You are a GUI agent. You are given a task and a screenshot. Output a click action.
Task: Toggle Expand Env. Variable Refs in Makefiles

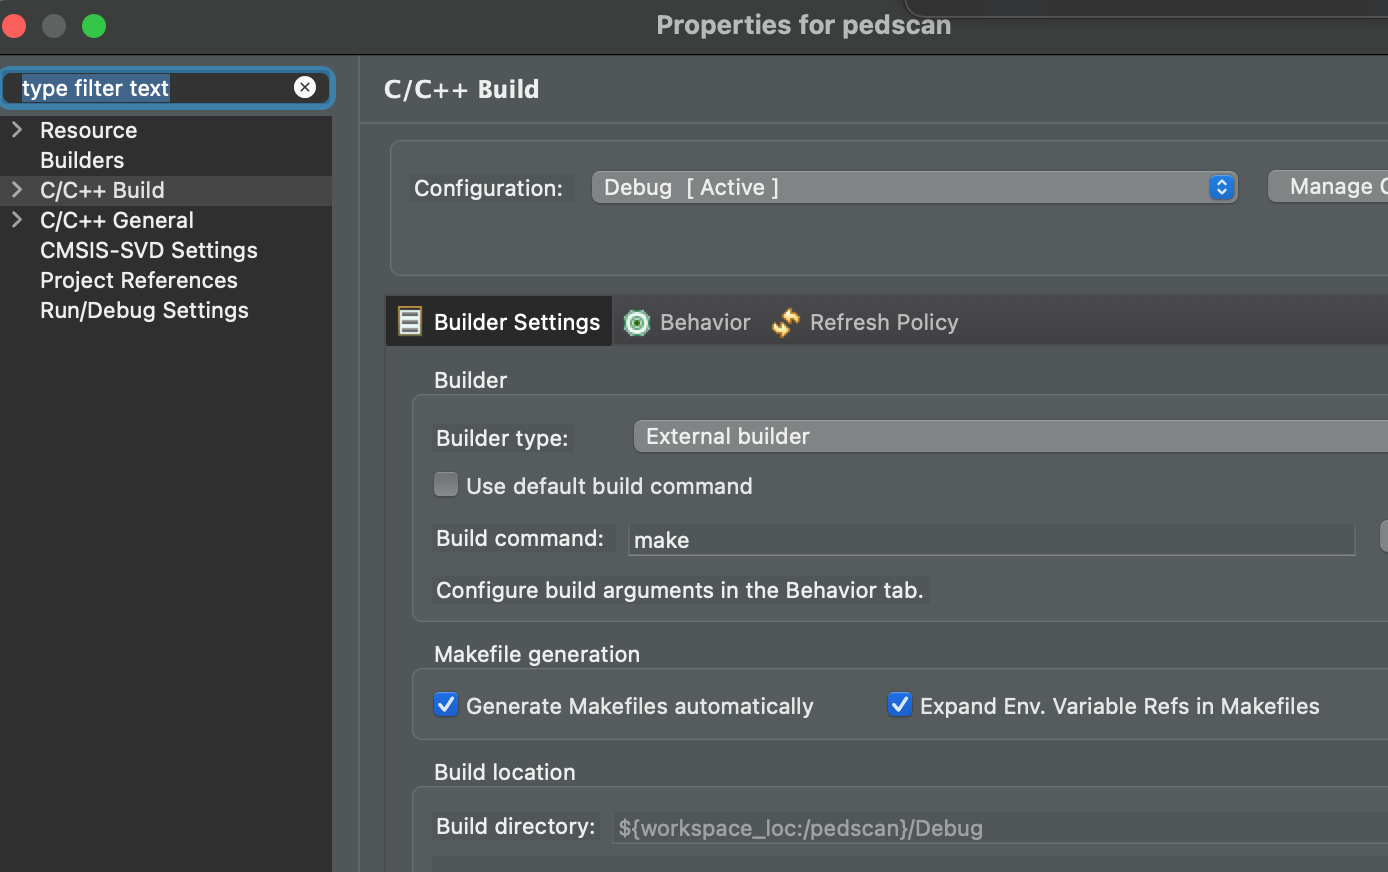tap(900, 704)
